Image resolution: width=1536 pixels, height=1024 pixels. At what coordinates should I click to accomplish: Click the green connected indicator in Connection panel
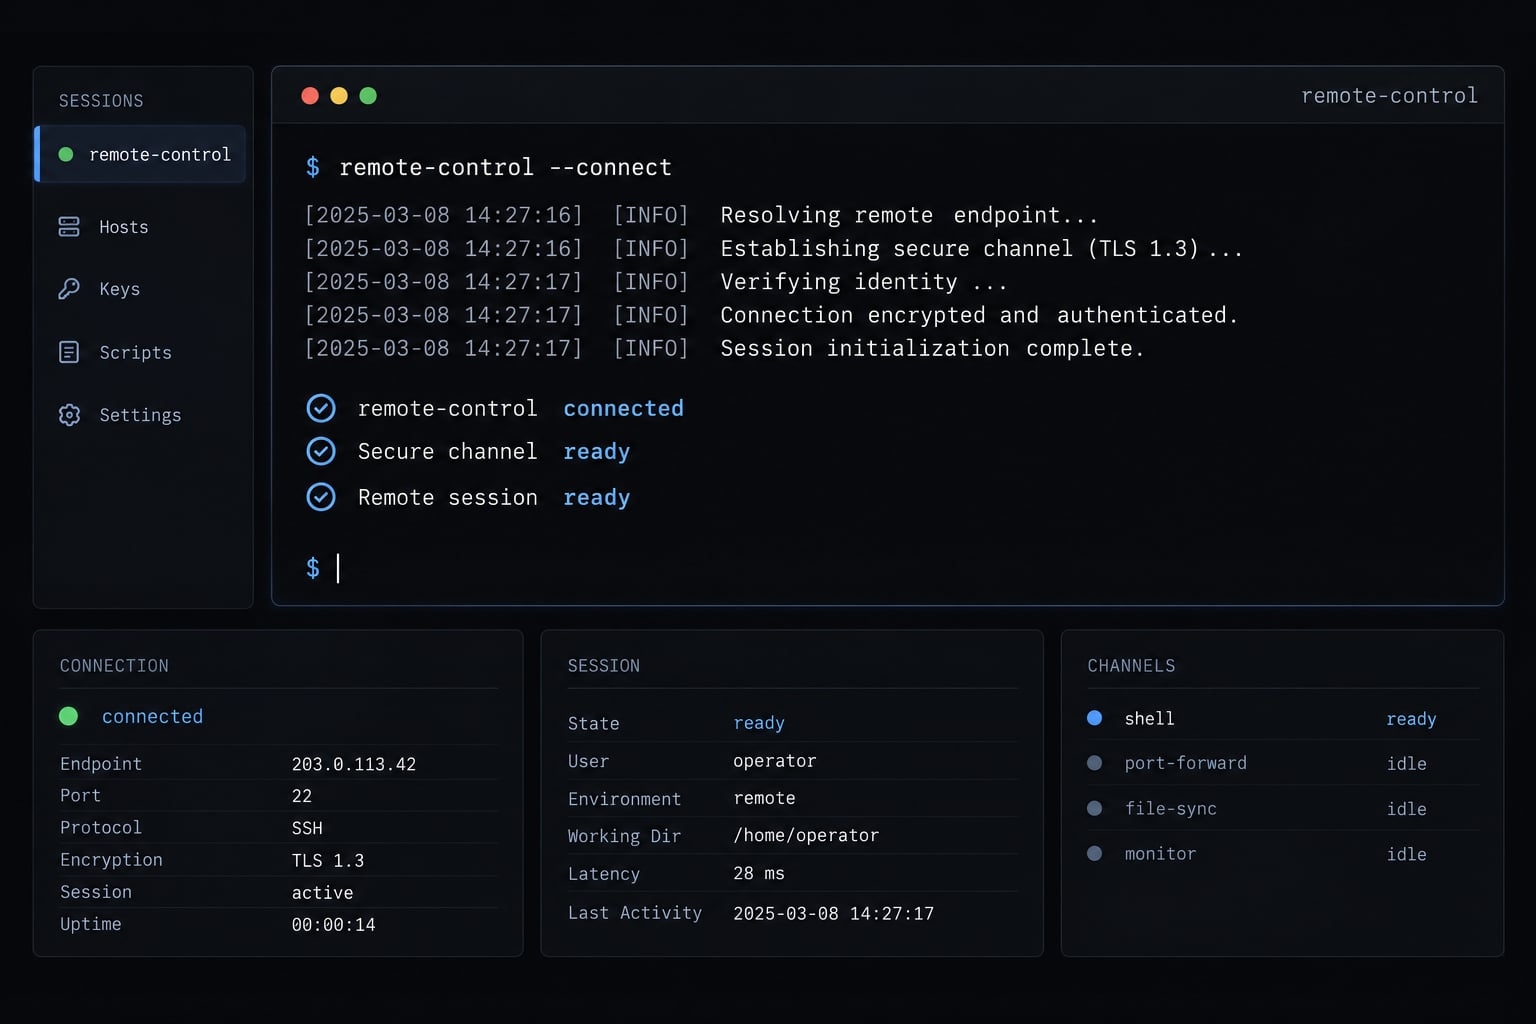point(69,716)
